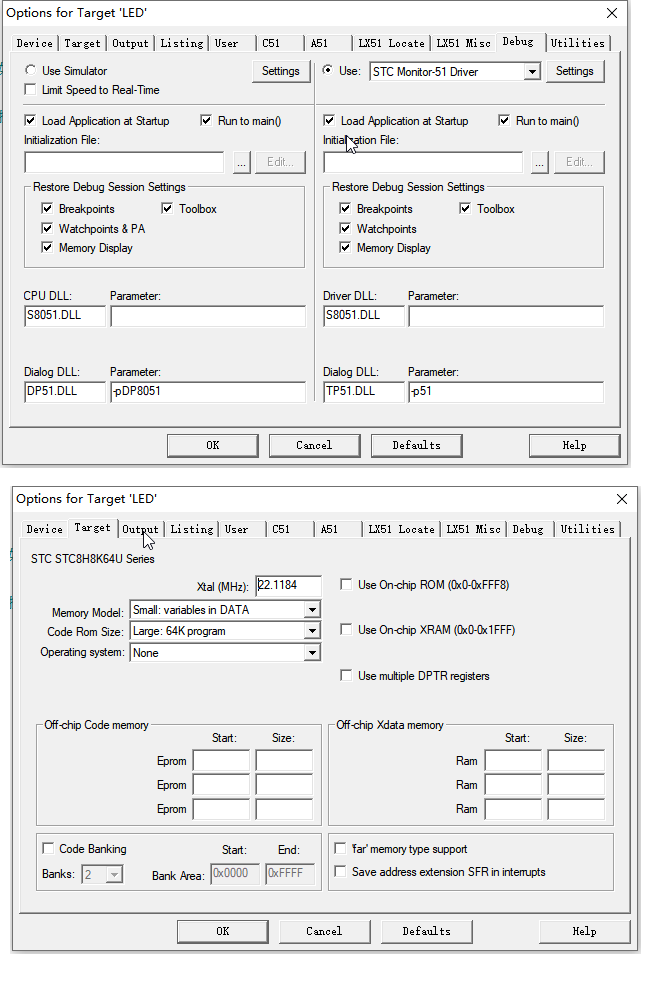Toggle simulator Memory Display checkbox
This screenshot has height=994, width=656.
pos(47,247)
